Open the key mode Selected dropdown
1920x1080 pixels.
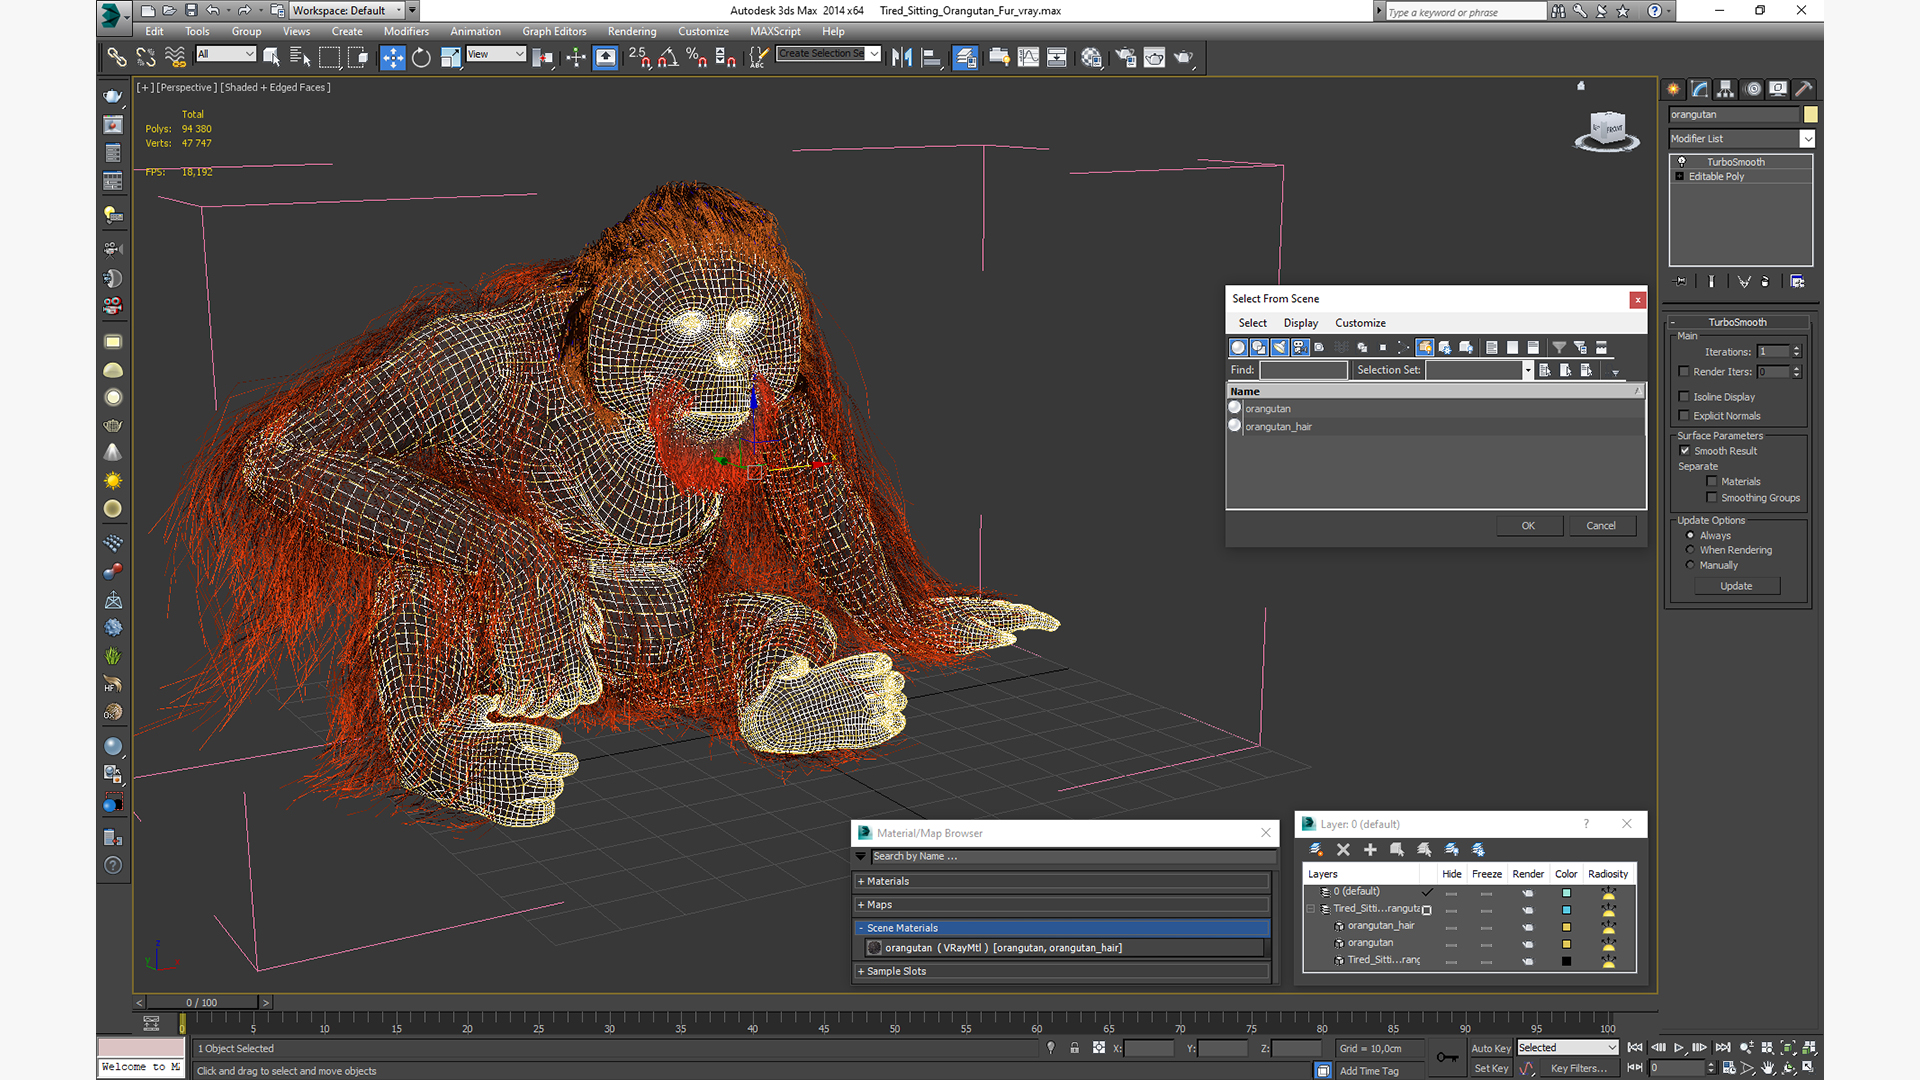tap(1567, 1048)
